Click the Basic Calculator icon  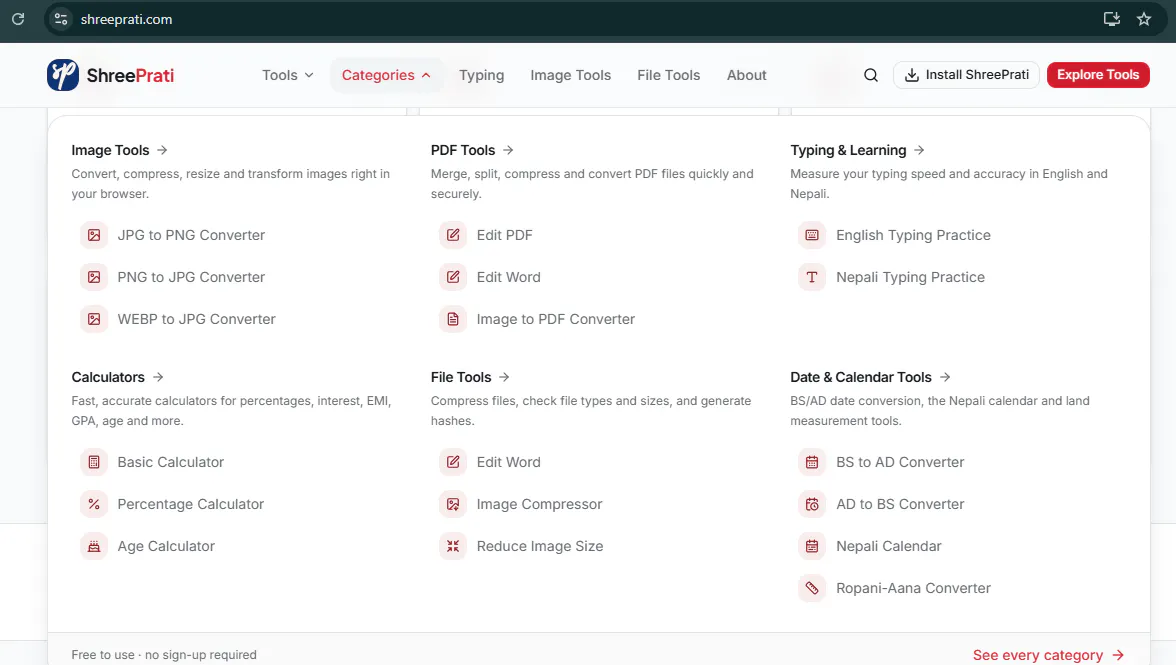coord(94,463)
